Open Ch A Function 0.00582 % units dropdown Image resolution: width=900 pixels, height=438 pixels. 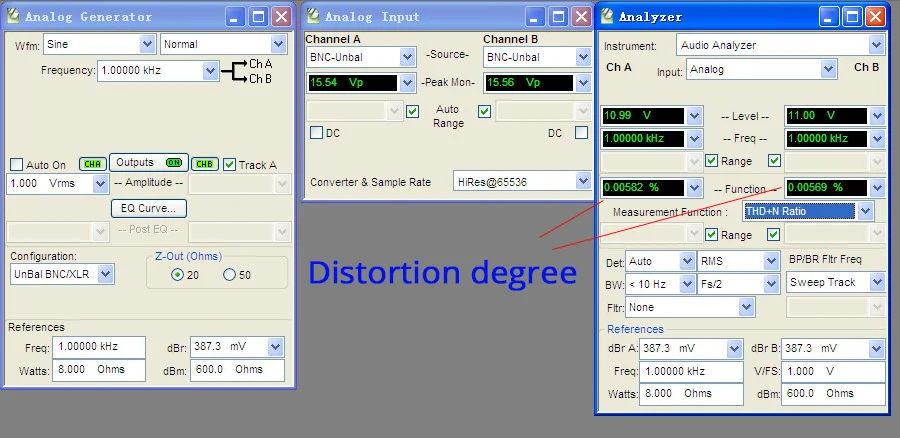(x=695, y=188)
